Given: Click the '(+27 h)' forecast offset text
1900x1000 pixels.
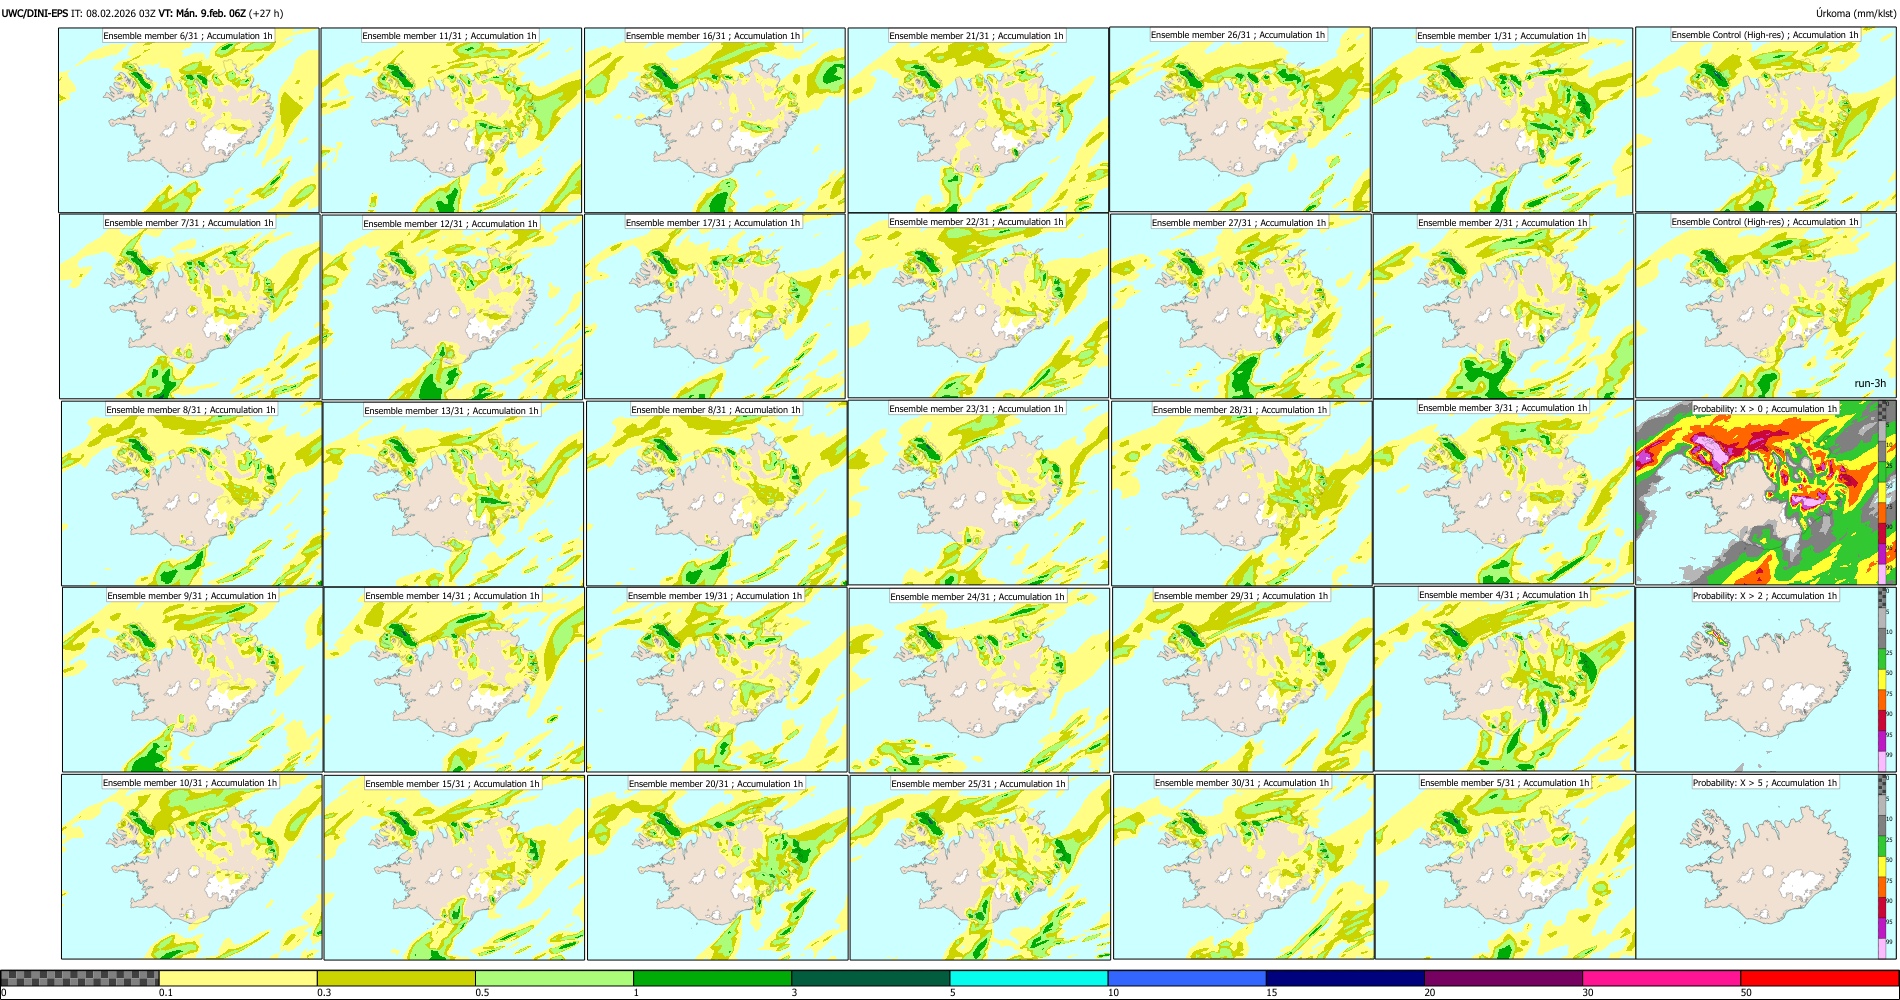Looking at the screenshot, I should 265,13.
